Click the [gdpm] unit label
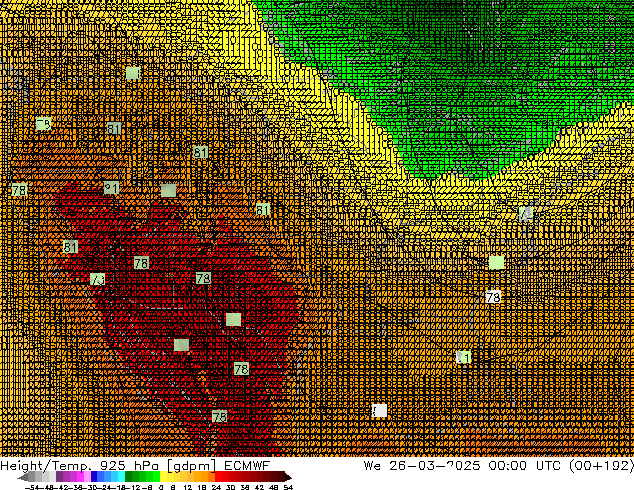 pyautogui.click(x=192, y=466)
